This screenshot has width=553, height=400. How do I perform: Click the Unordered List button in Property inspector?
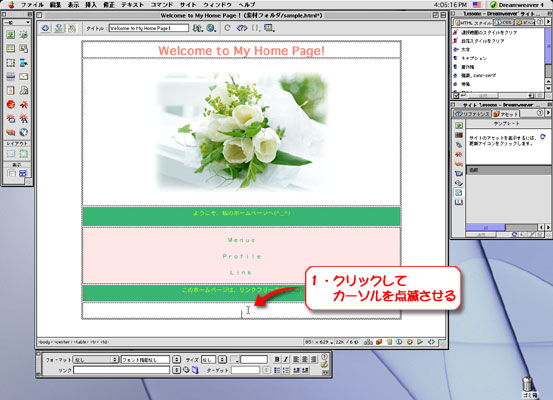coord(277,370)
